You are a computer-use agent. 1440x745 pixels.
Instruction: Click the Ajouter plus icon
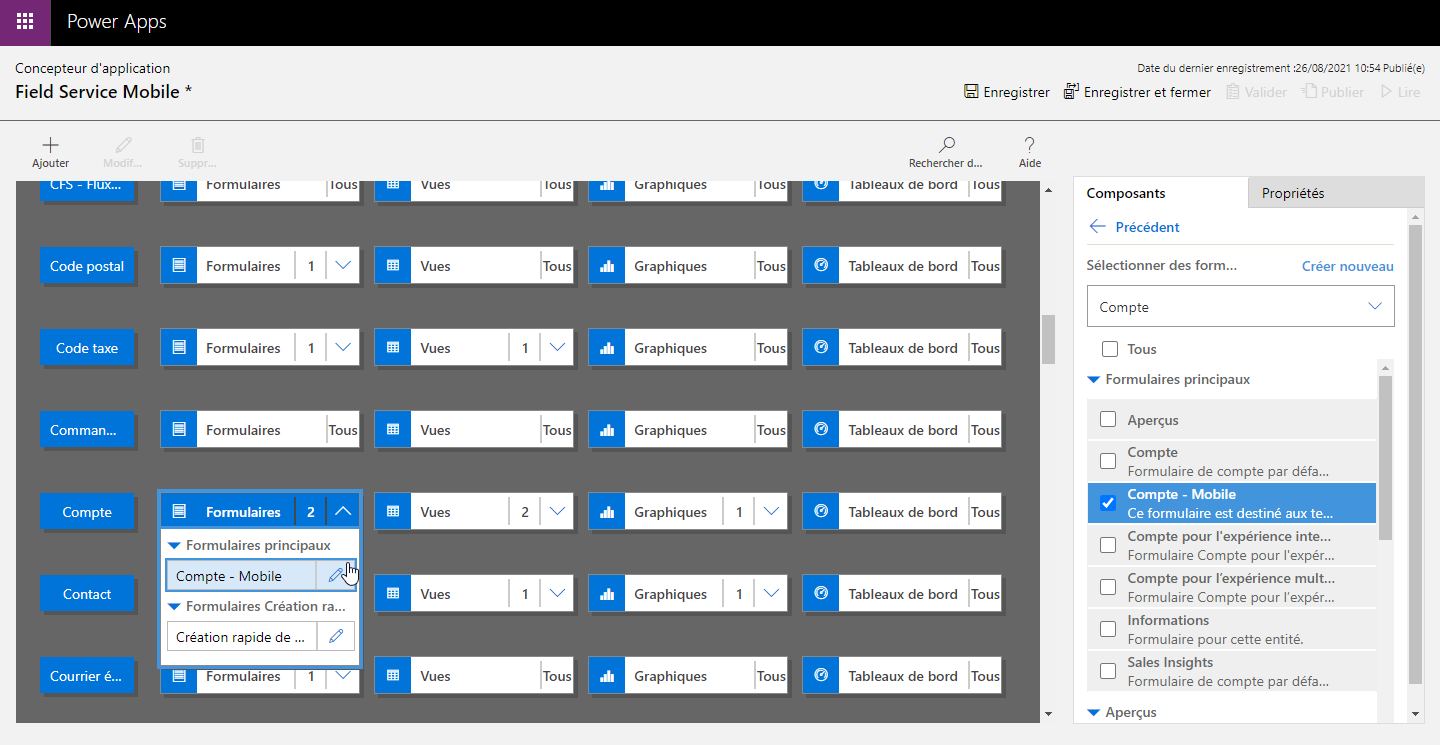coord(50,145)
